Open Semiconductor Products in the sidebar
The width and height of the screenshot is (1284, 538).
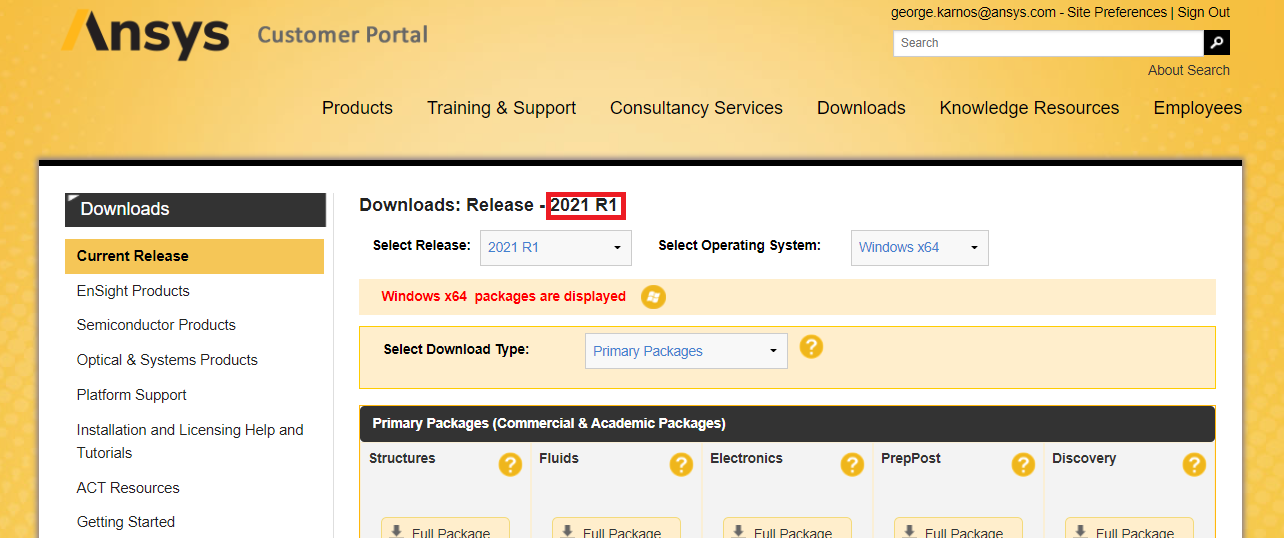click(x=156, y=325)
